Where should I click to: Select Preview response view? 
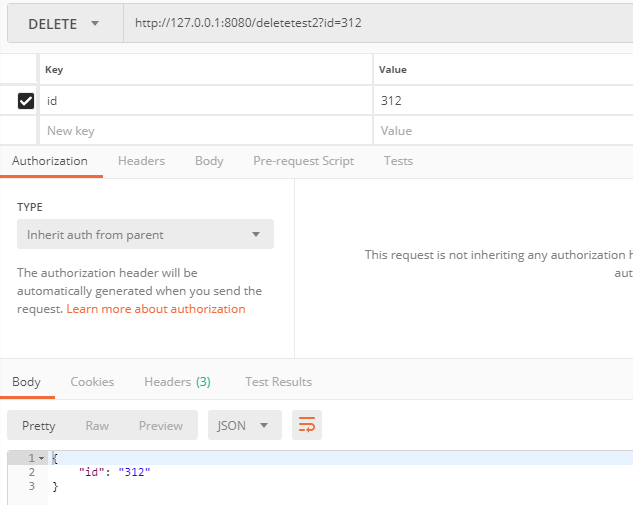(x=161, y=425)
